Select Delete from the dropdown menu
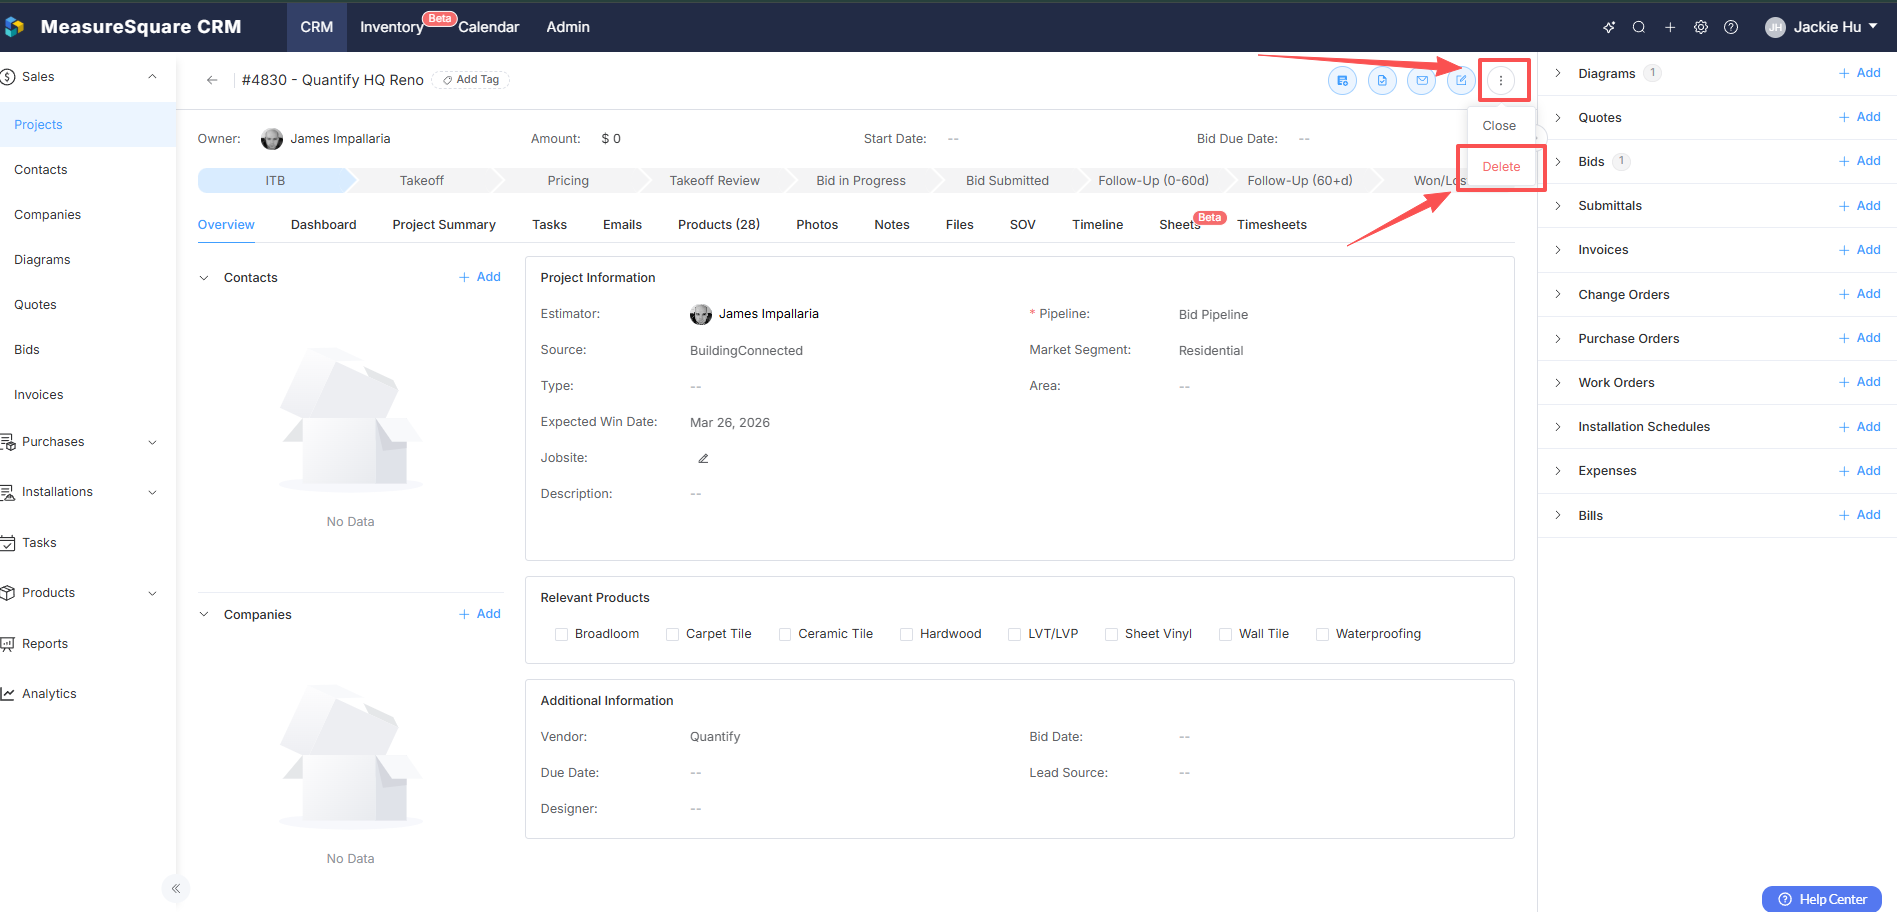Image resolution: width=1897 pixels, height=912 pixels. (1501, 167)
